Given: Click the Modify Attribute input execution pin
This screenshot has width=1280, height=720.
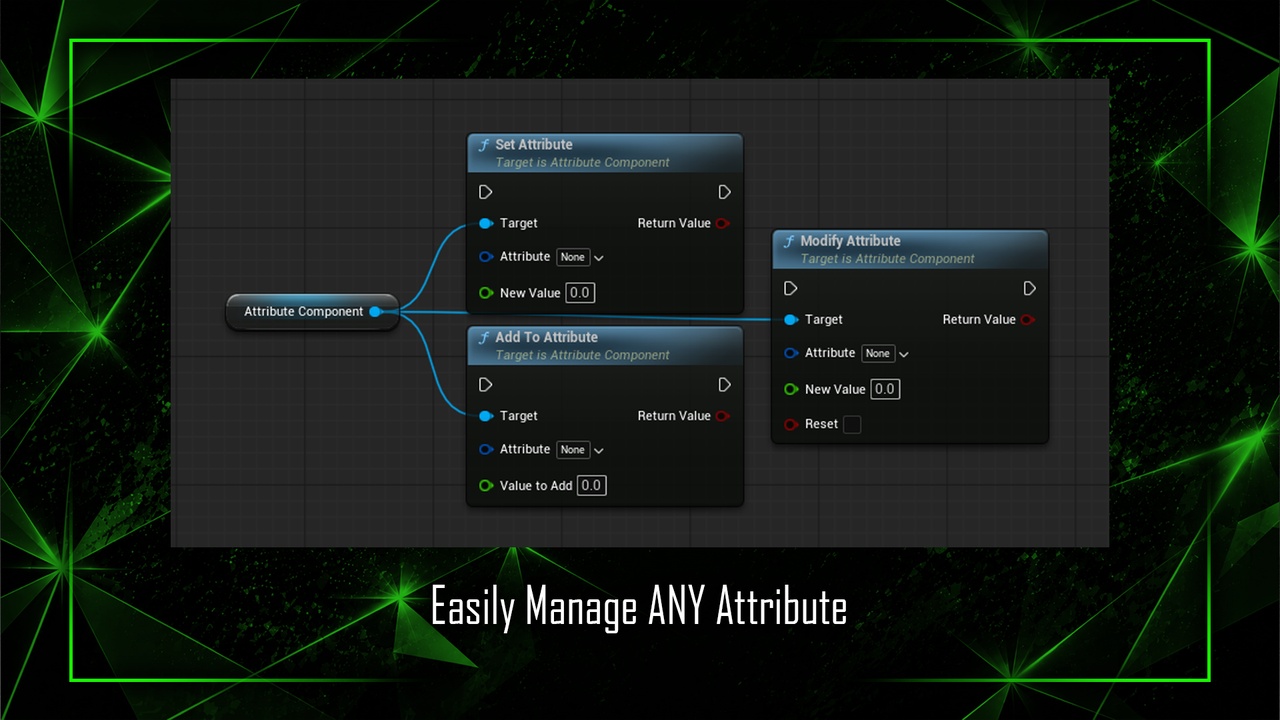Looking at the screenshot, I should click(x=791, y=288).
